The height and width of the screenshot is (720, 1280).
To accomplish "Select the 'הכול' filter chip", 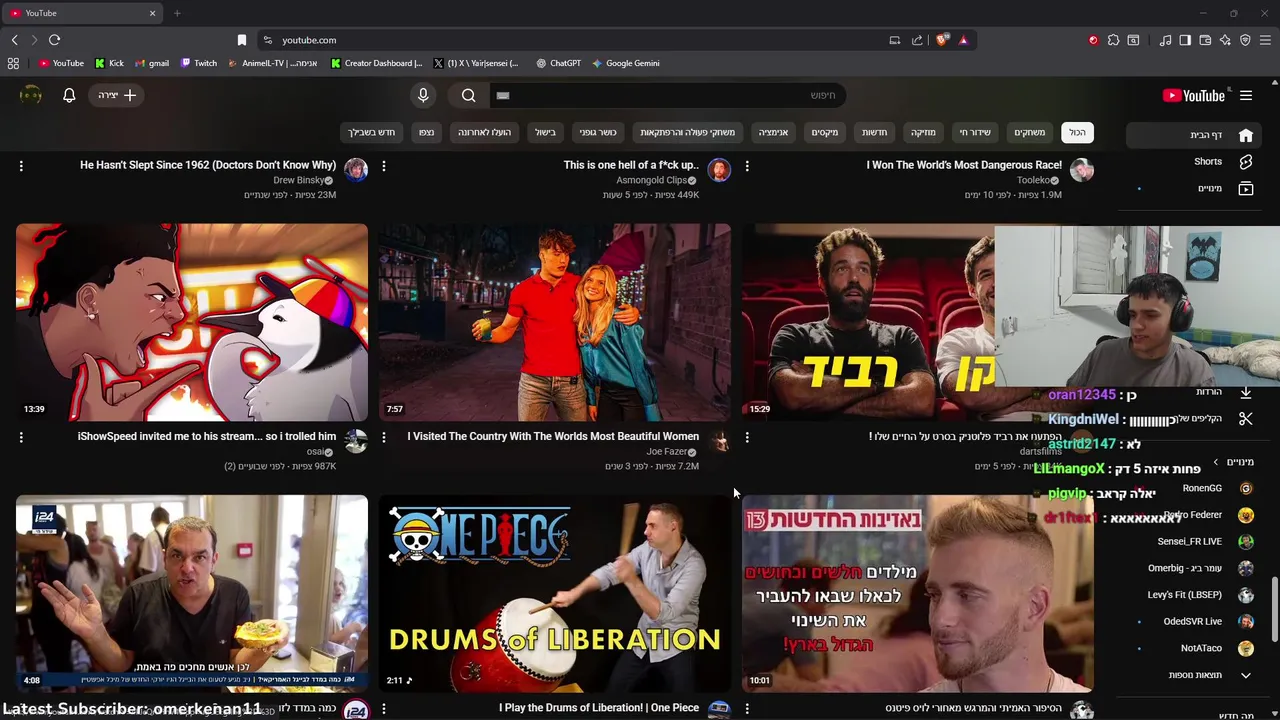I will pos(1077,132).
